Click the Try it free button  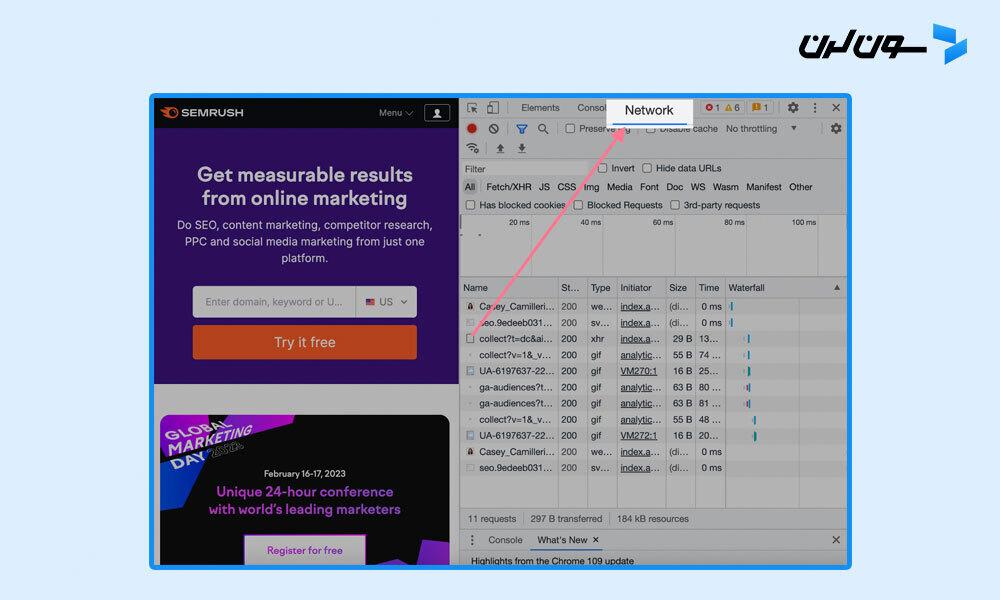[305, 342]
